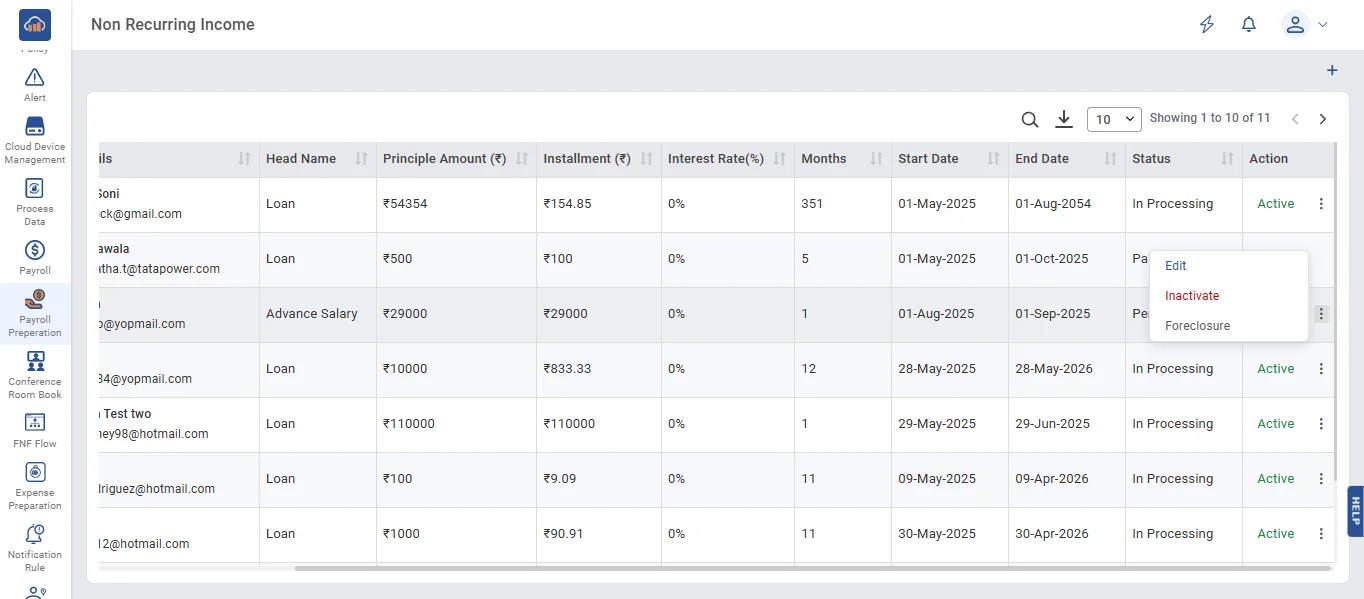Toggle Active status for ₹1000 loan row
This screenshot has width=1364, height=599.
(x=1275, y=534)
